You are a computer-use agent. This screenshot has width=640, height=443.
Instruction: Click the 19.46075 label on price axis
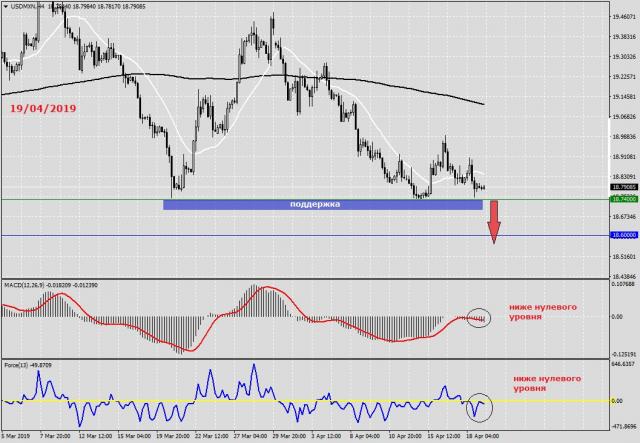[622, 17]
